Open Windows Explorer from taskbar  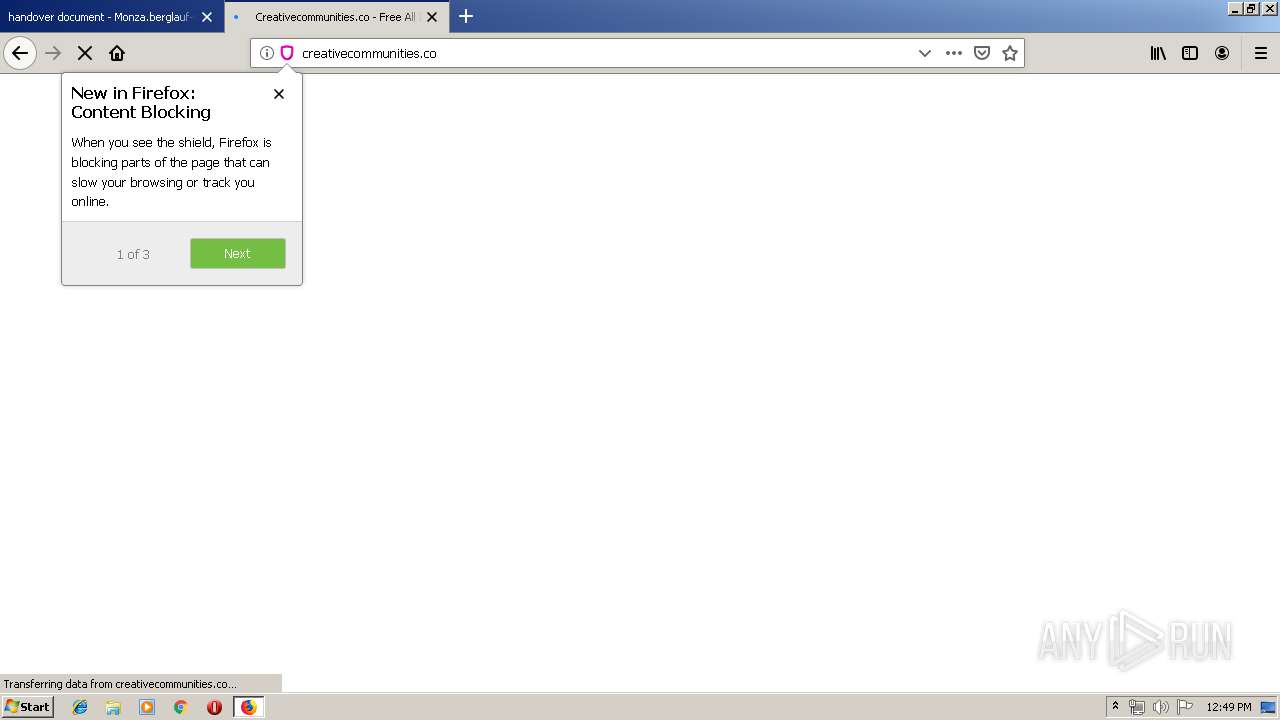(113, 707)
